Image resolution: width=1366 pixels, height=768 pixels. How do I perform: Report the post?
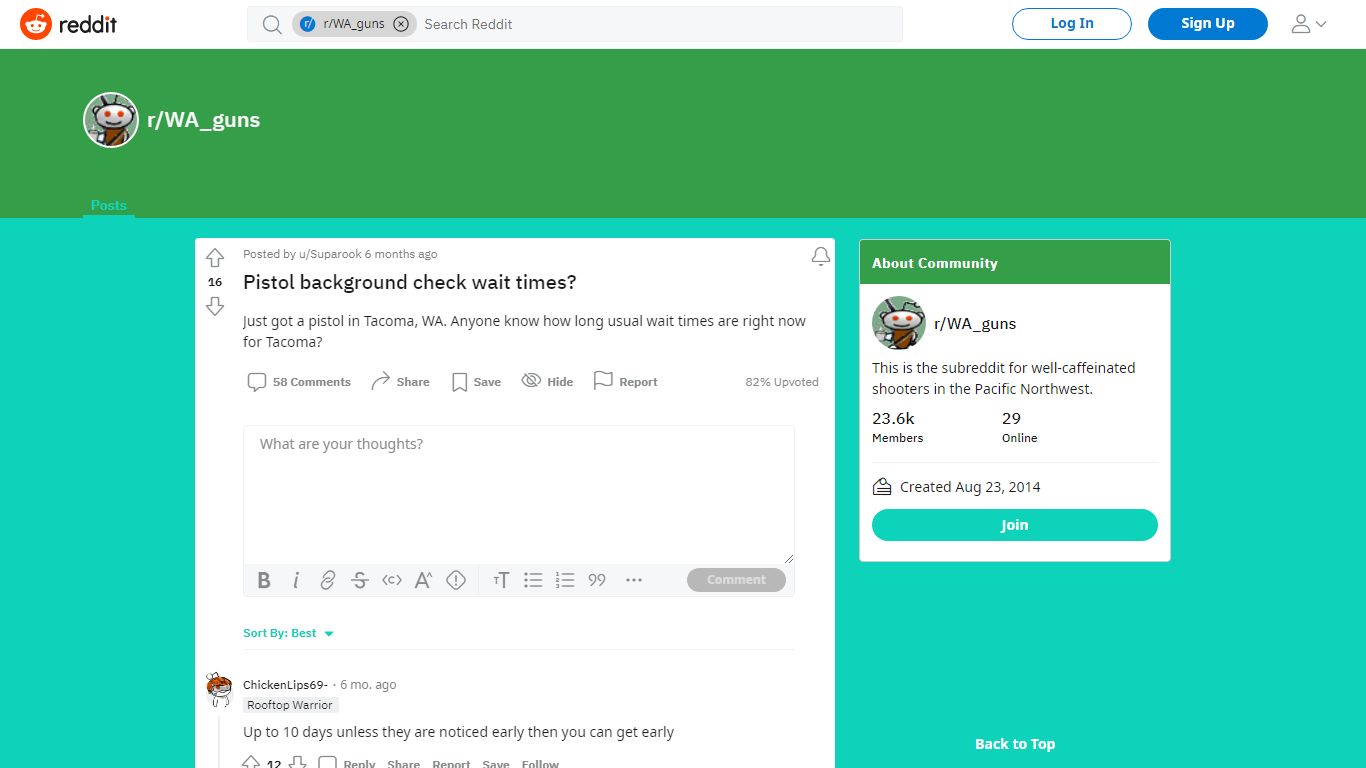tap(625, 382)
